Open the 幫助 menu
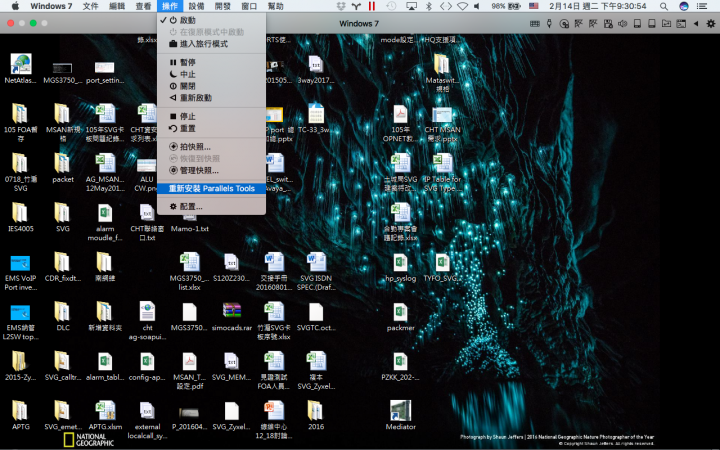Image resolution: width=720 pixels, height=450 pixels. point(276,6)
